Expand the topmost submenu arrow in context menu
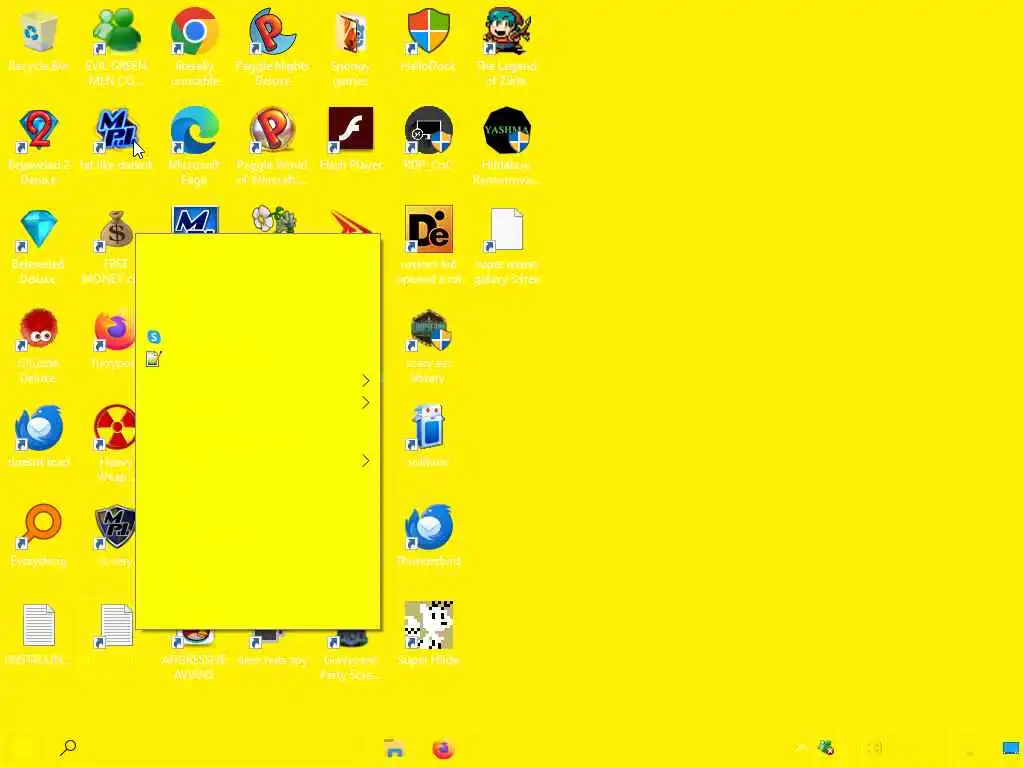This screenshot has height=768, width=1024. [366, 381]
